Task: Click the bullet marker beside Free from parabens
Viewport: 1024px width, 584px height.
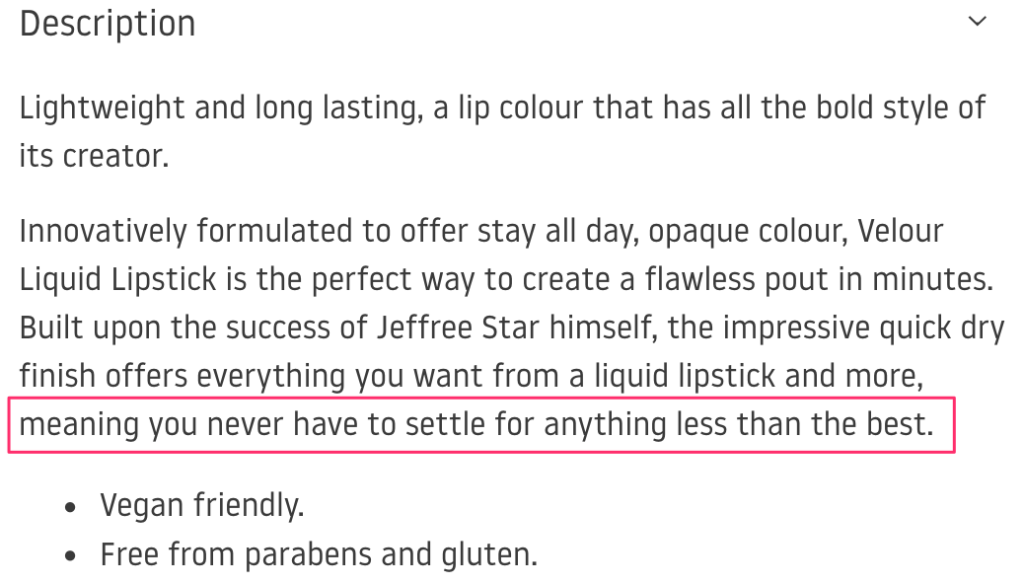Action: [70, 553]
